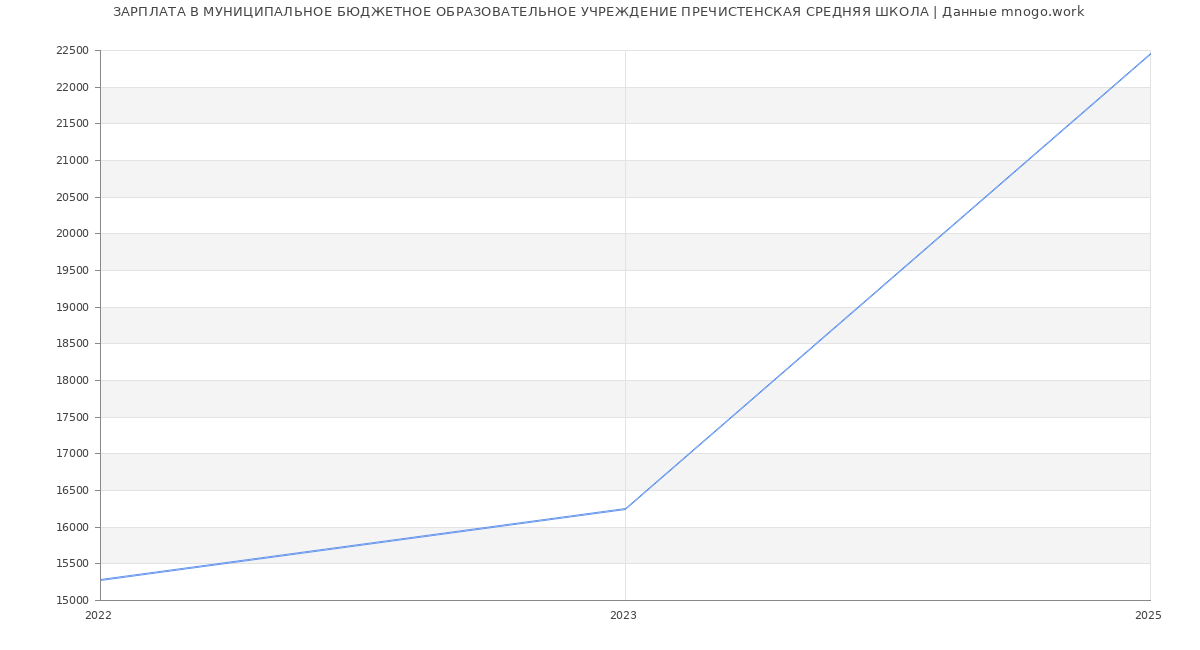
Task: Click the 19000 y-axis label
Action: 72,308
